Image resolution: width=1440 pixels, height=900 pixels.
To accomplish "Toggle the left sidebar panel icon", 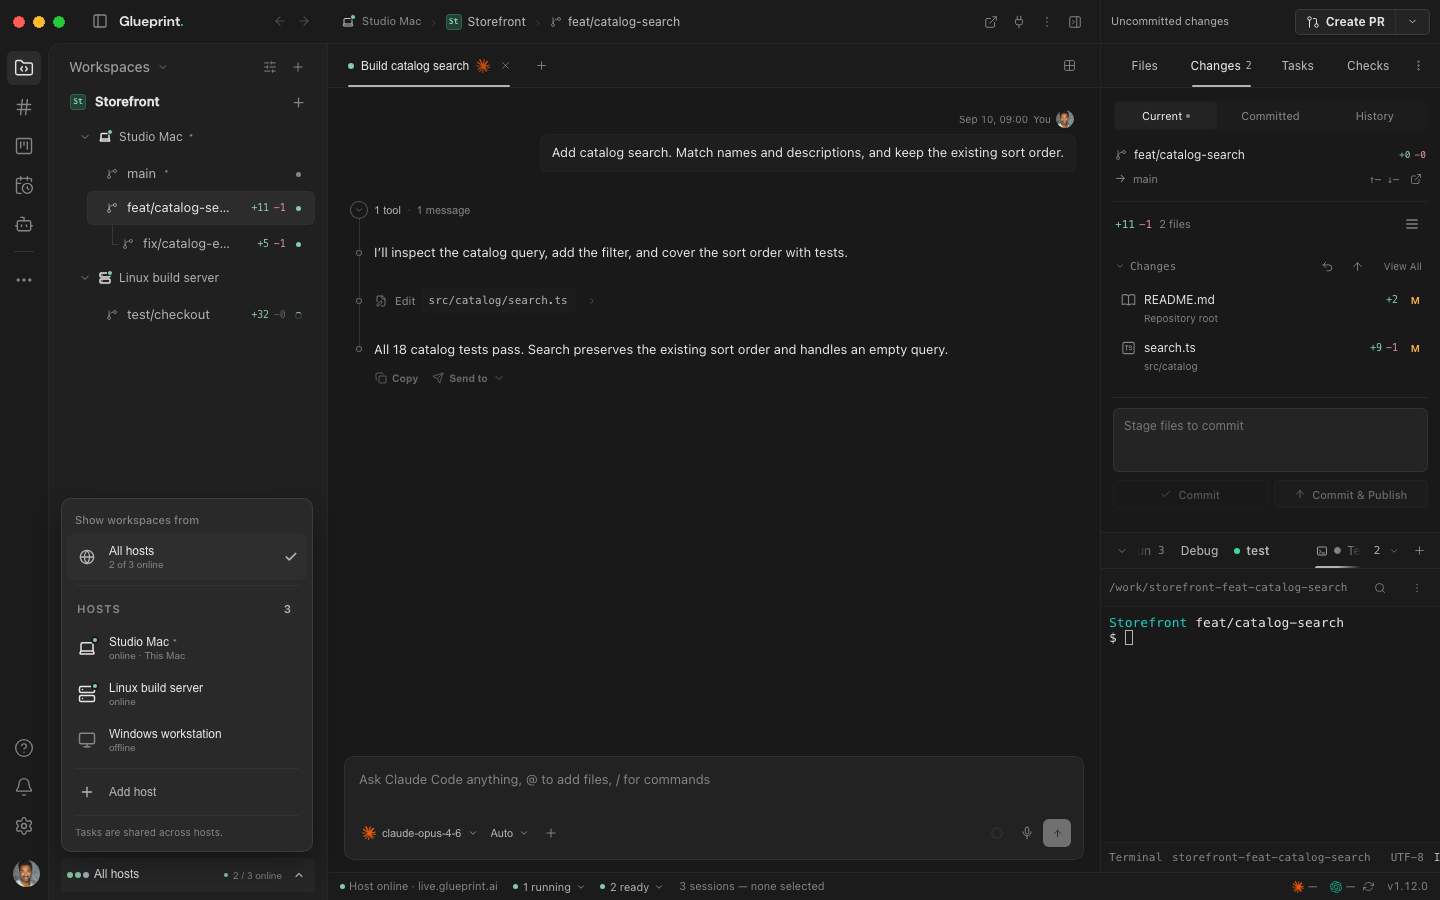I will tap(100, 21).
